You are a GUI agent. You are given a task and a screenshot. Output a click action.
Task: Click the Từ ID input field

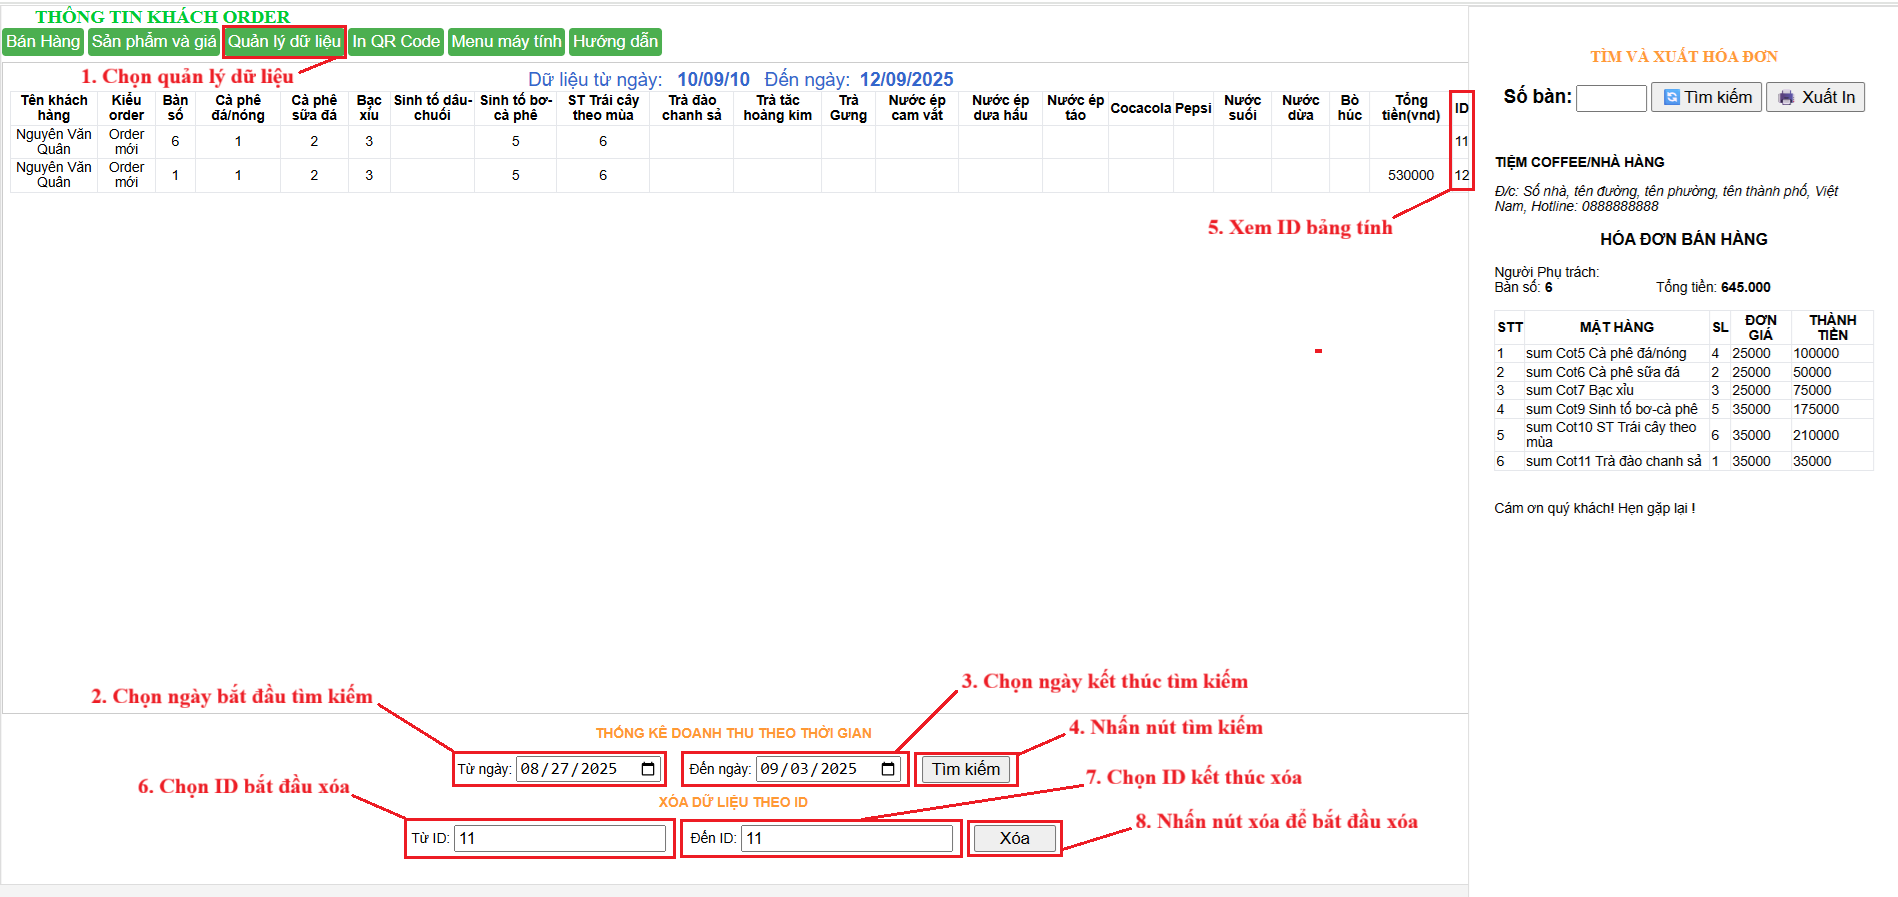560,838
